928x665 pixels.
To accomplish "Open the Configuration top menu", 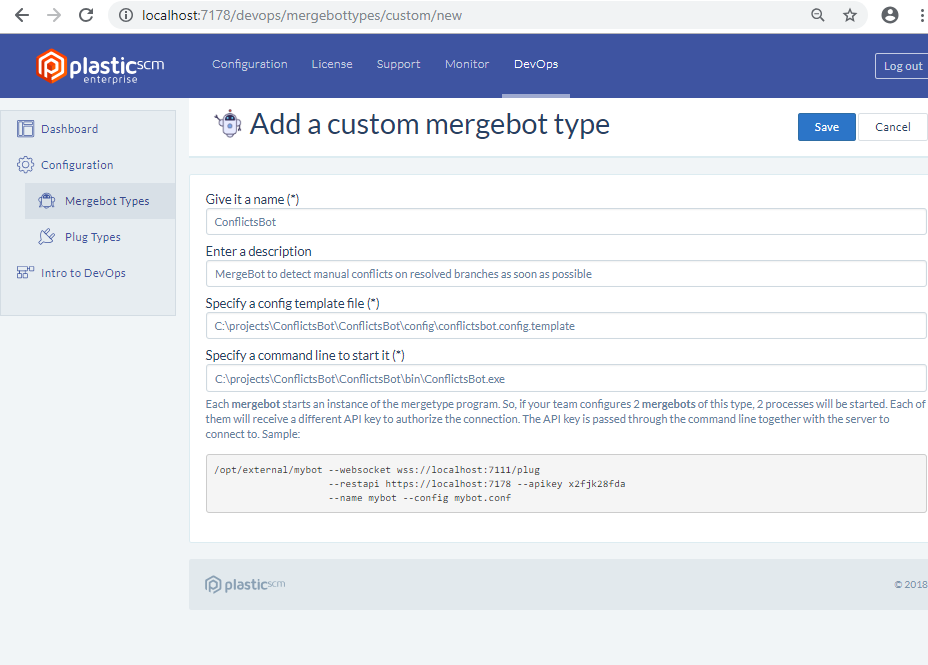I will (250, 64).
